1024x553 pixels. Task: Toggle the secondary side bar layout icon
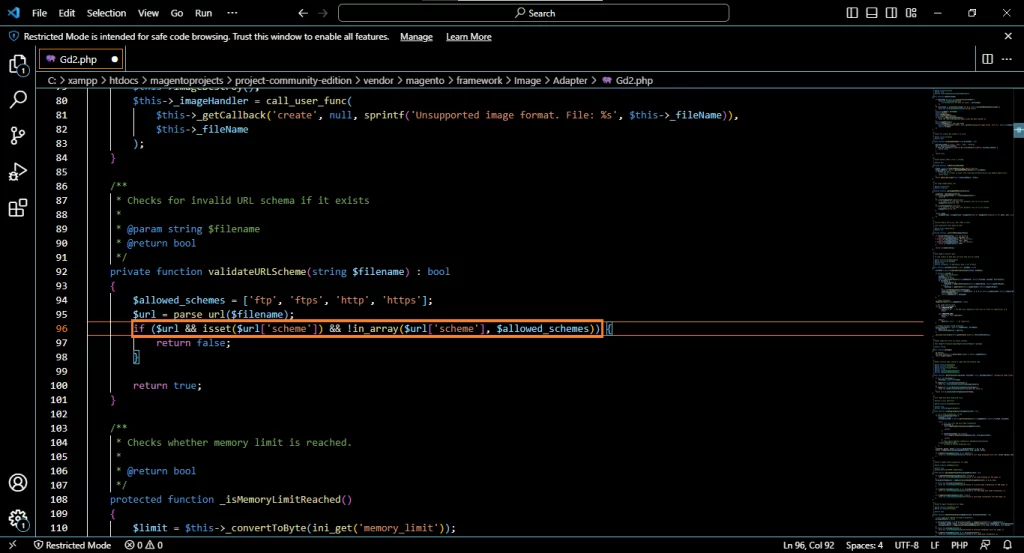click(x=891, y=13)
